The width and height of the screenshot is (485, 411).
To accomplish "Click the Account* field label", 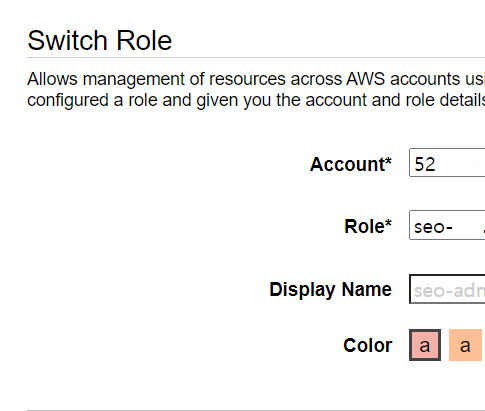I will point(351,164).
